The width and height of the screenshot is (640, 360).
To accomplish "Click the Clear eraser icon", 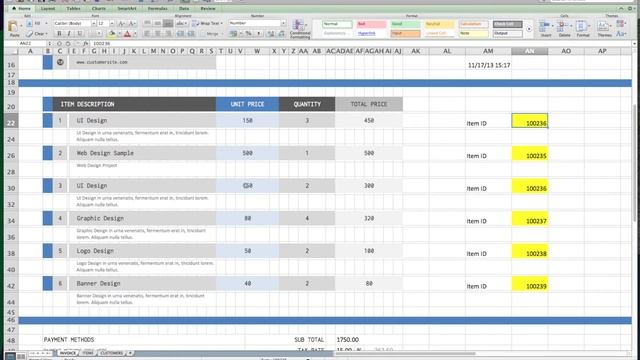I will (x=30, y=34).
